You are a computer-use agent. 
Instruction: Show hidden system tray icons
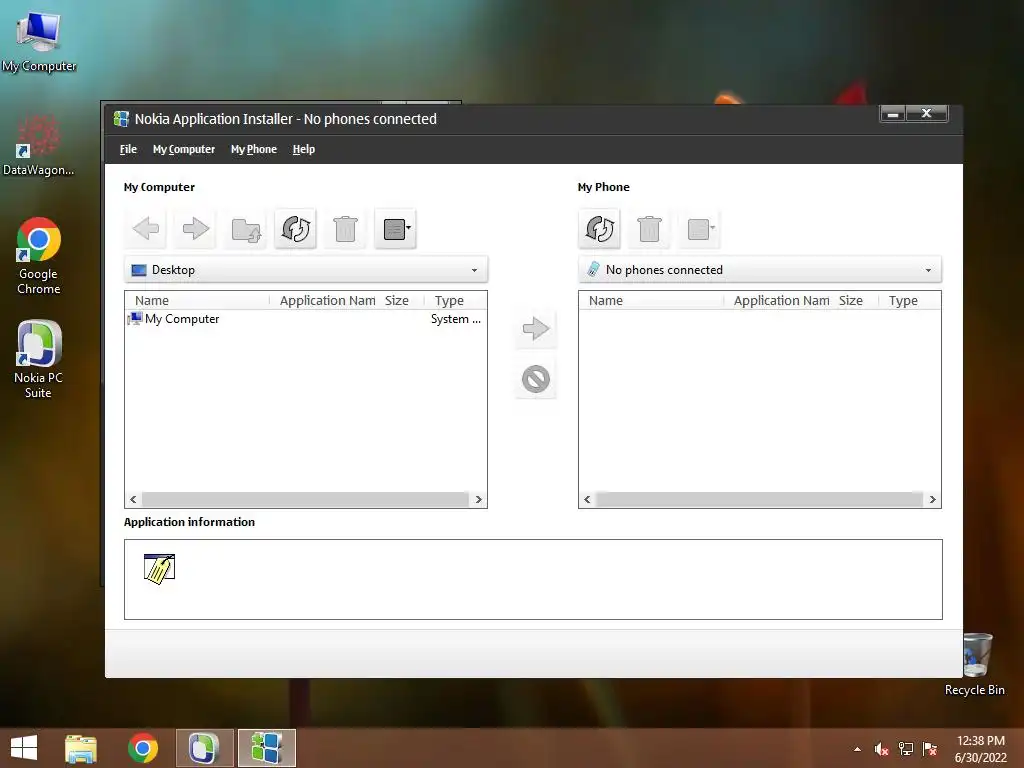tap(857, 750)
